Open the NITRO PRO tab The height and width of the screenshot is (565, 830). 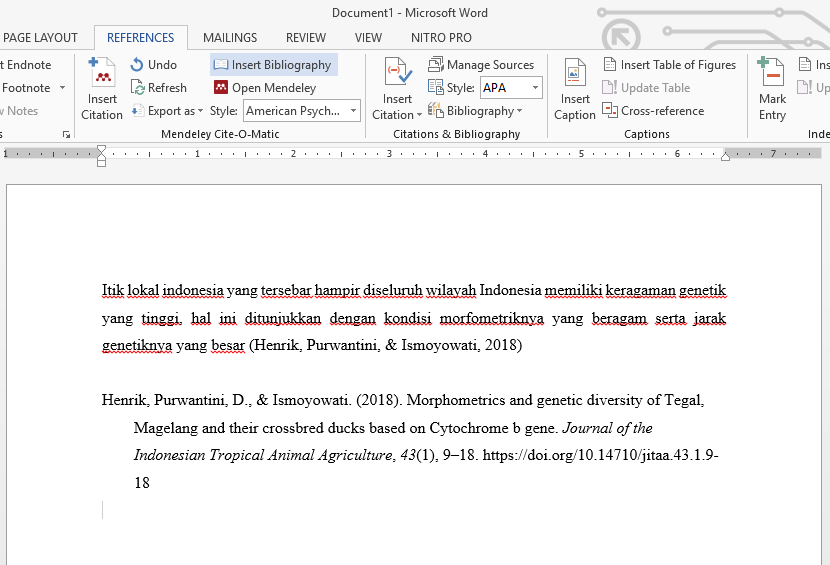click(441, 38)
